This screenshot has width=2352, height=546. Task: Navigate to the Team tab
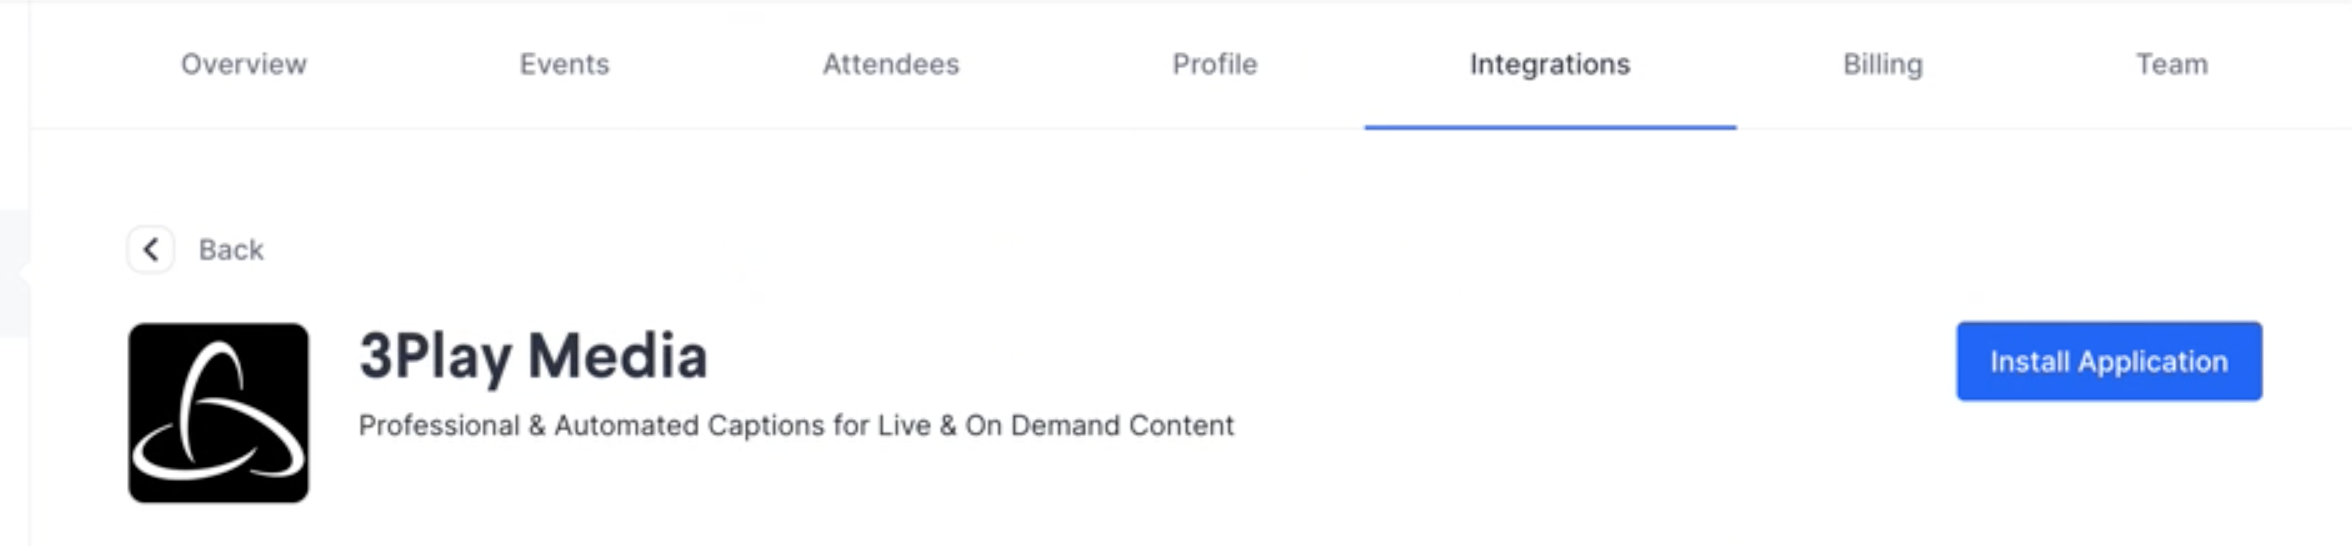point(2171,64)
